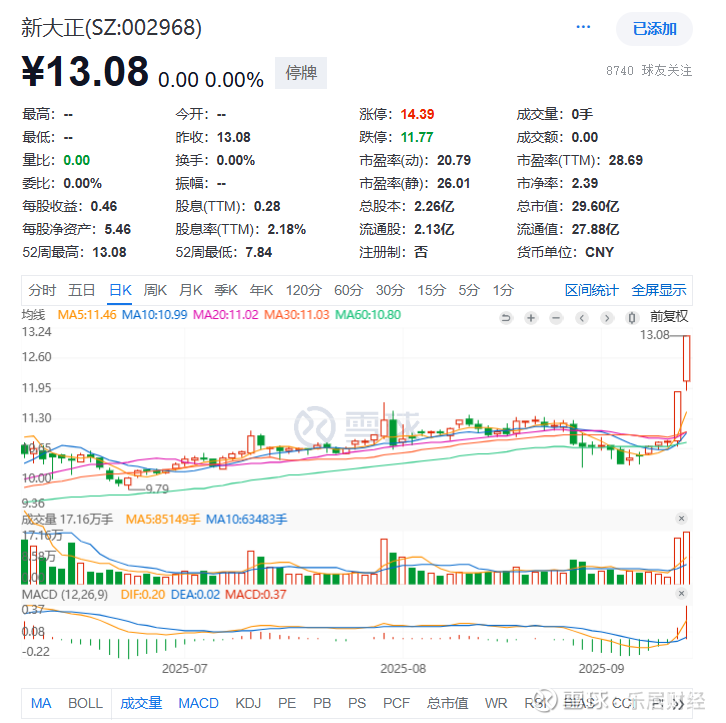Image resolution: width=726 pixels, height=723 pixels.
Task: Click the 市盈率(TTM) 28.69 value
Action: point(626,161)
